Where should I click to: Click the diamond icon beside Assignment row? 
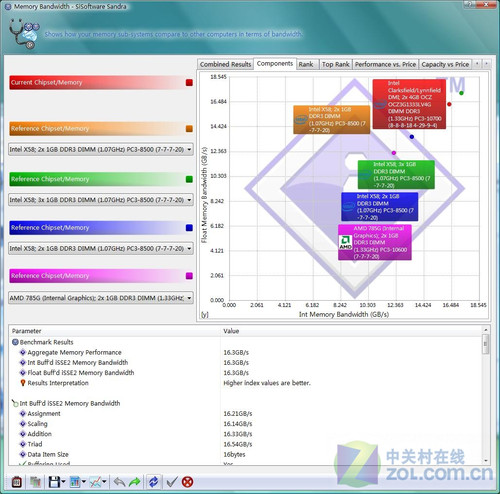pos(23,413)
